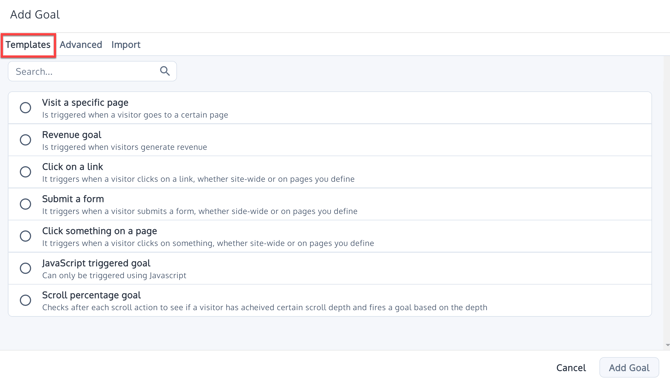
Task: Choose Scroll percentage goal radio button
Action: click(26, 300)
